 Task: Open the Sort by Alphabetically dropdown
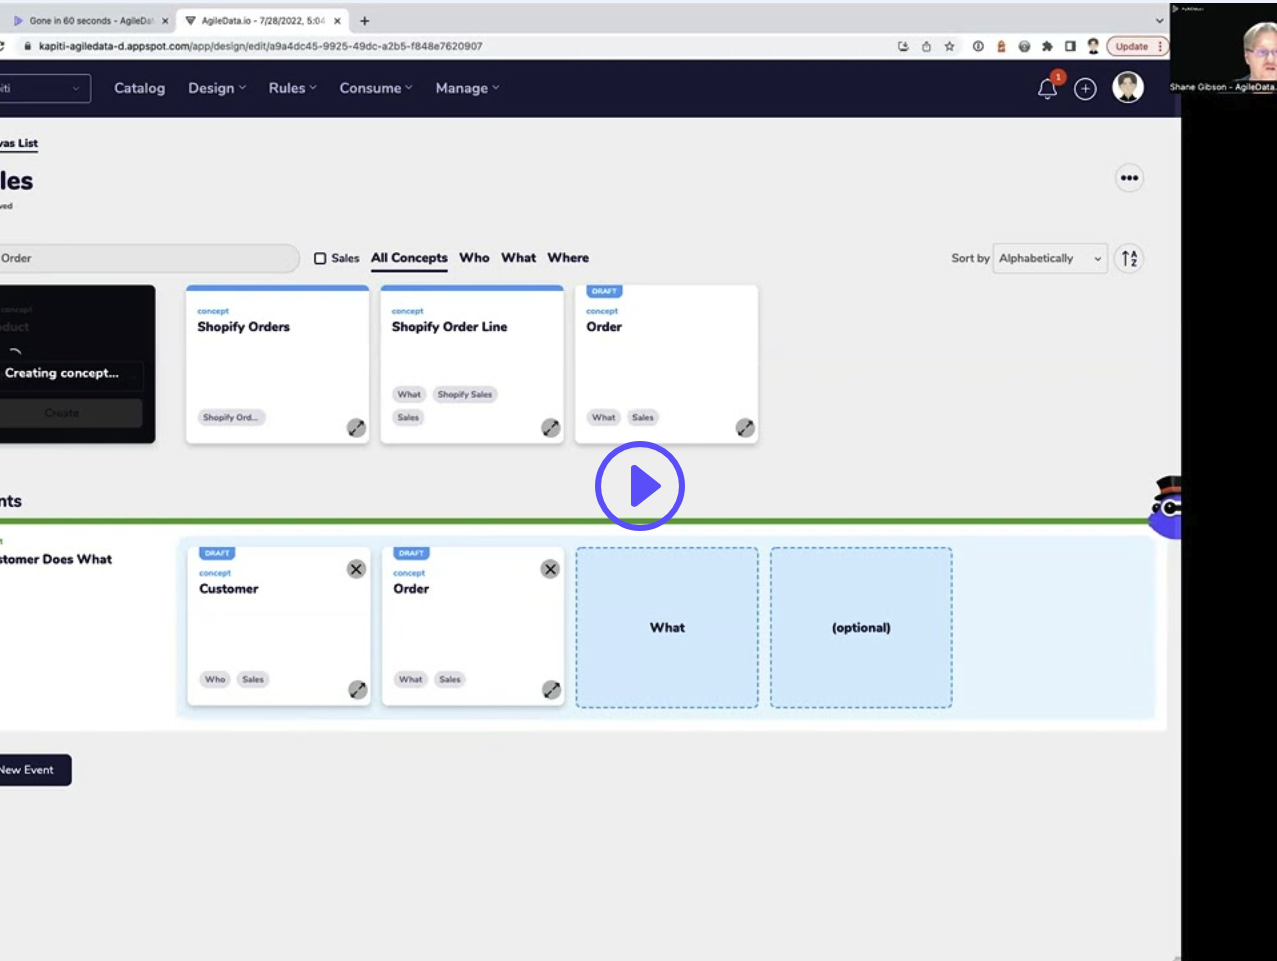[x=1049, y=258]
